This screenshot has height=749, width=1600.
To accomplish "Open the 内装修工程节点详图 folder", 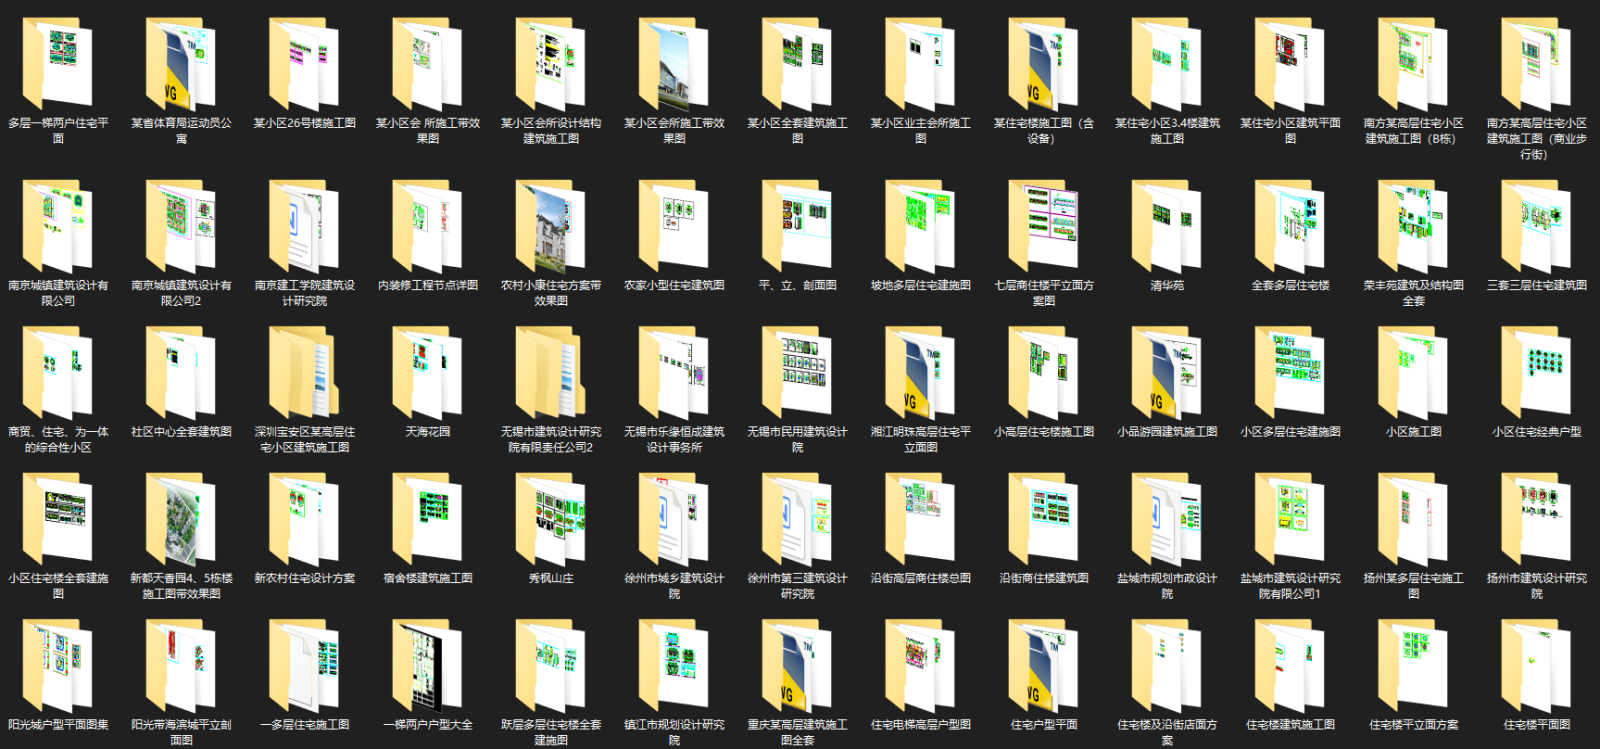I will click(x=428, y=226).
